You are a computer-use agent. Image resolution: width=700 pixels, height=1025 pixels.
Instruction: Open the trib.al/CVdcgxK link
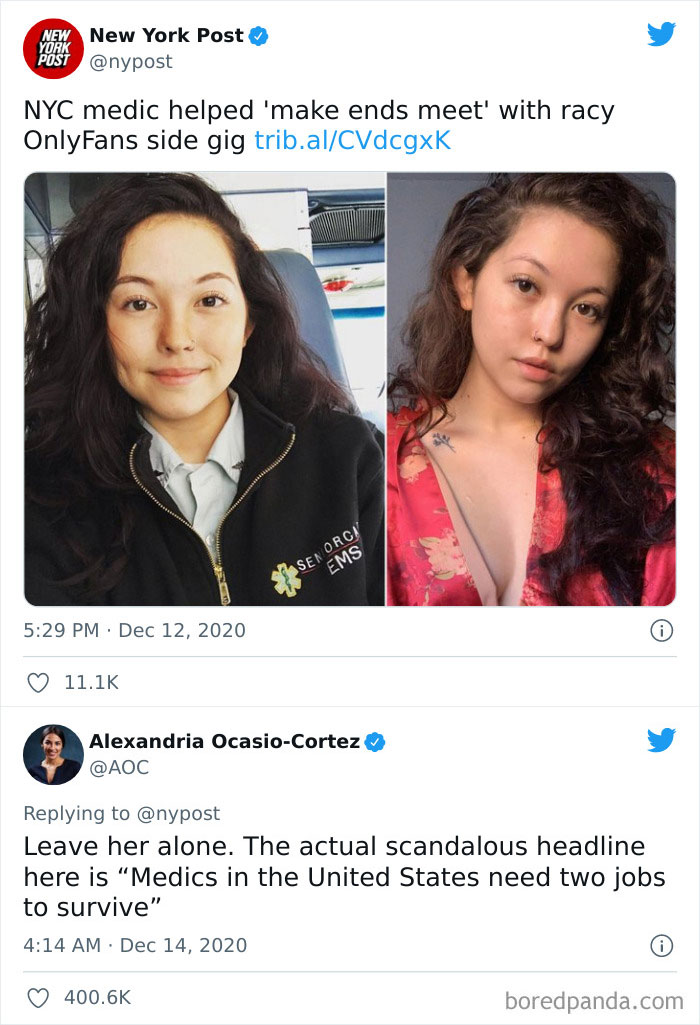pyautogui.click(x=352, y=141)
